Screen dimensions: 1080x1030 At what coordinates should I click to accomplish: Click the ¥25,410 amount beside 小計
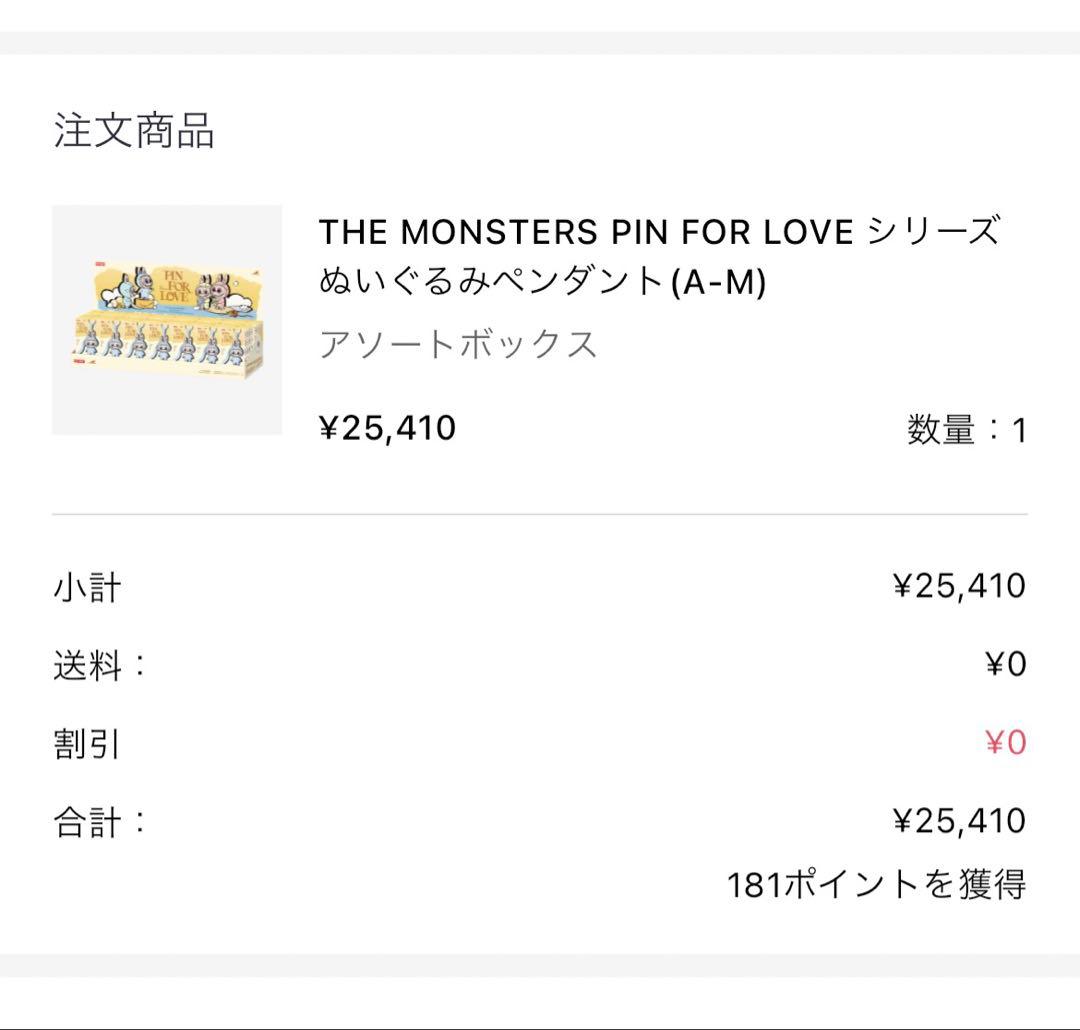click(959, 586)
